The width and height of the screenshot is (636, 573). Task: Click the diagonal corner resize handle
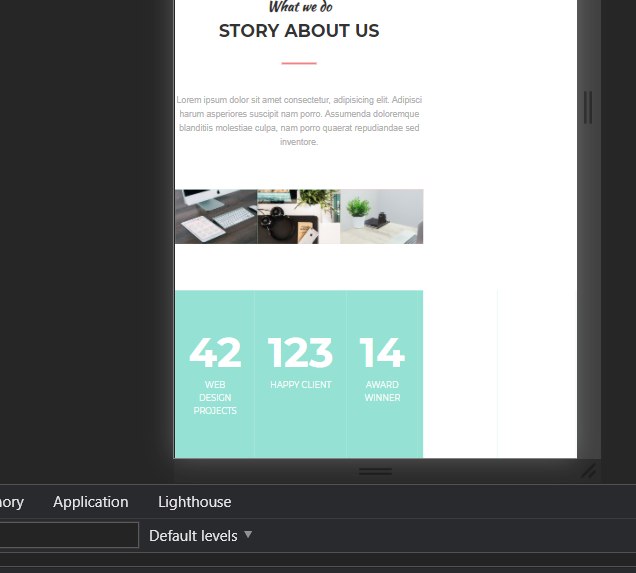pos(588,471)
